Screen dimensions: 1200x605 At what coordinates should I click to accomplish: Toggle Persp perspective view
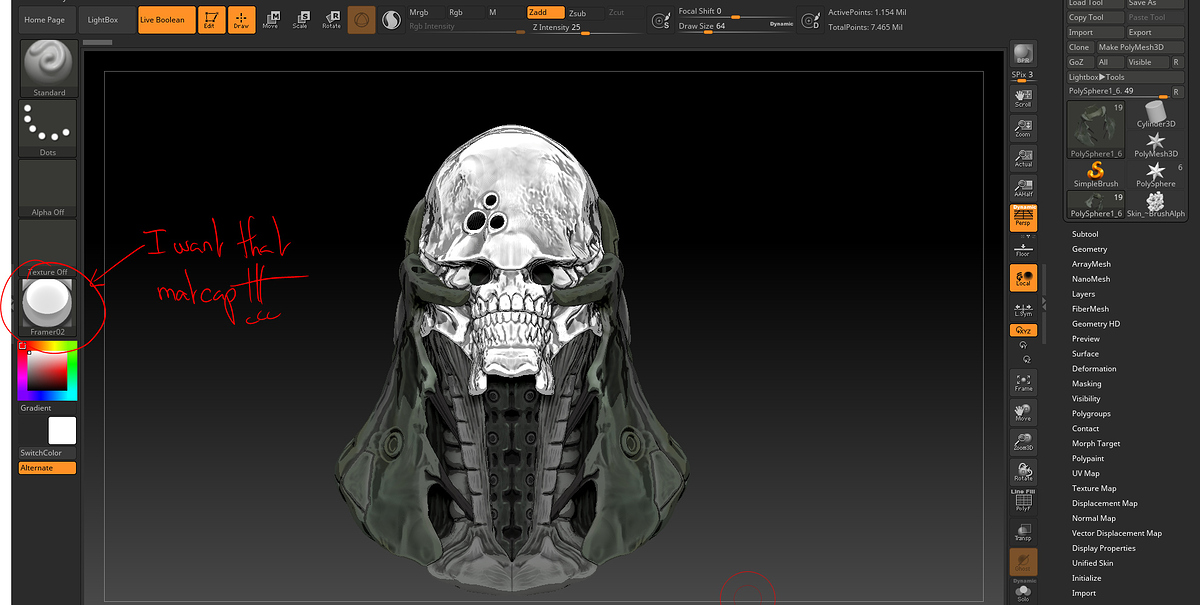click(x=1023, y=217)
